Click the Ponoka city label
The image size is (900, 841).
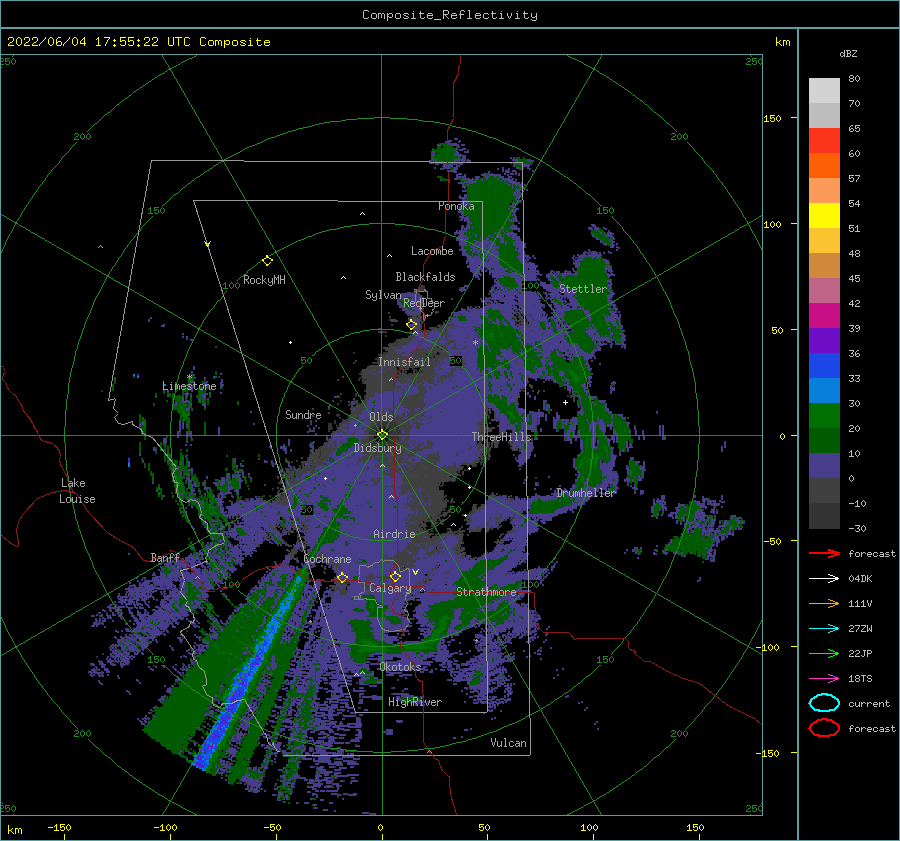pos(456,206)
